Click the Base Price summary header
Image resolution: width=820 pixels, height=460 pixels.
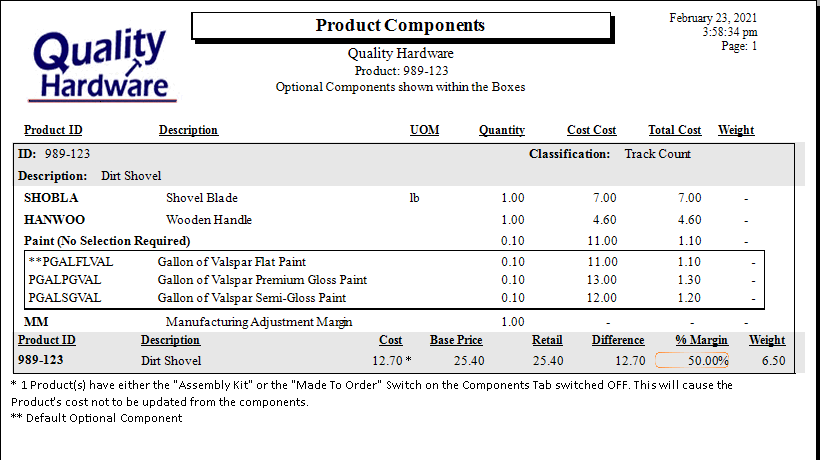coord(456,340)
